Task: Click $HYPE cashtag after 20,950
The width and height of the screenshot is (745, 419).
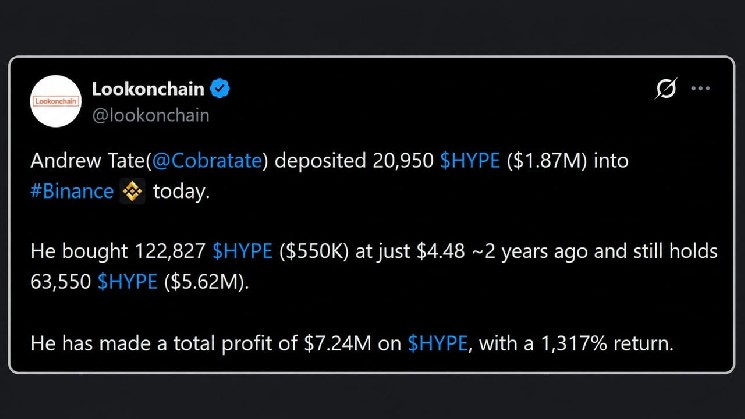Action: (469, 161)
